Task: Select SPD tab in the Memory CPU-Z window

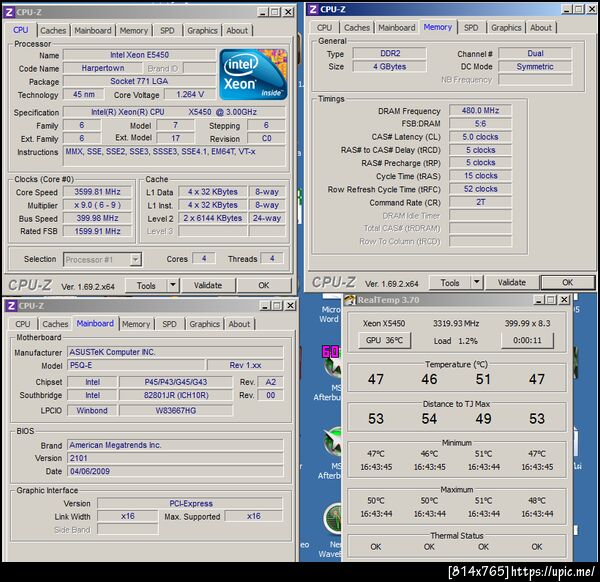Action: click(471, 28)
